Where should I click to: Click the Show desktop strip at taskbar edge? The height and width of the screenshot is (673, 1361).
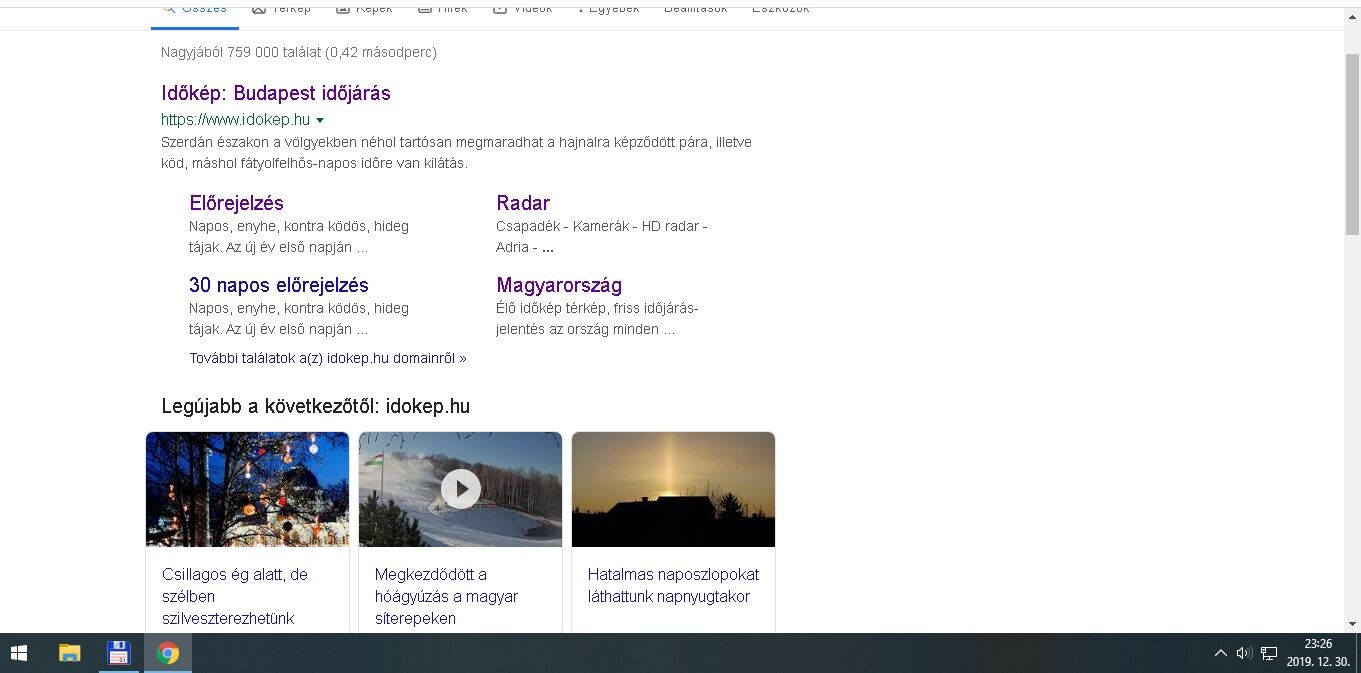click(1358, 653)
